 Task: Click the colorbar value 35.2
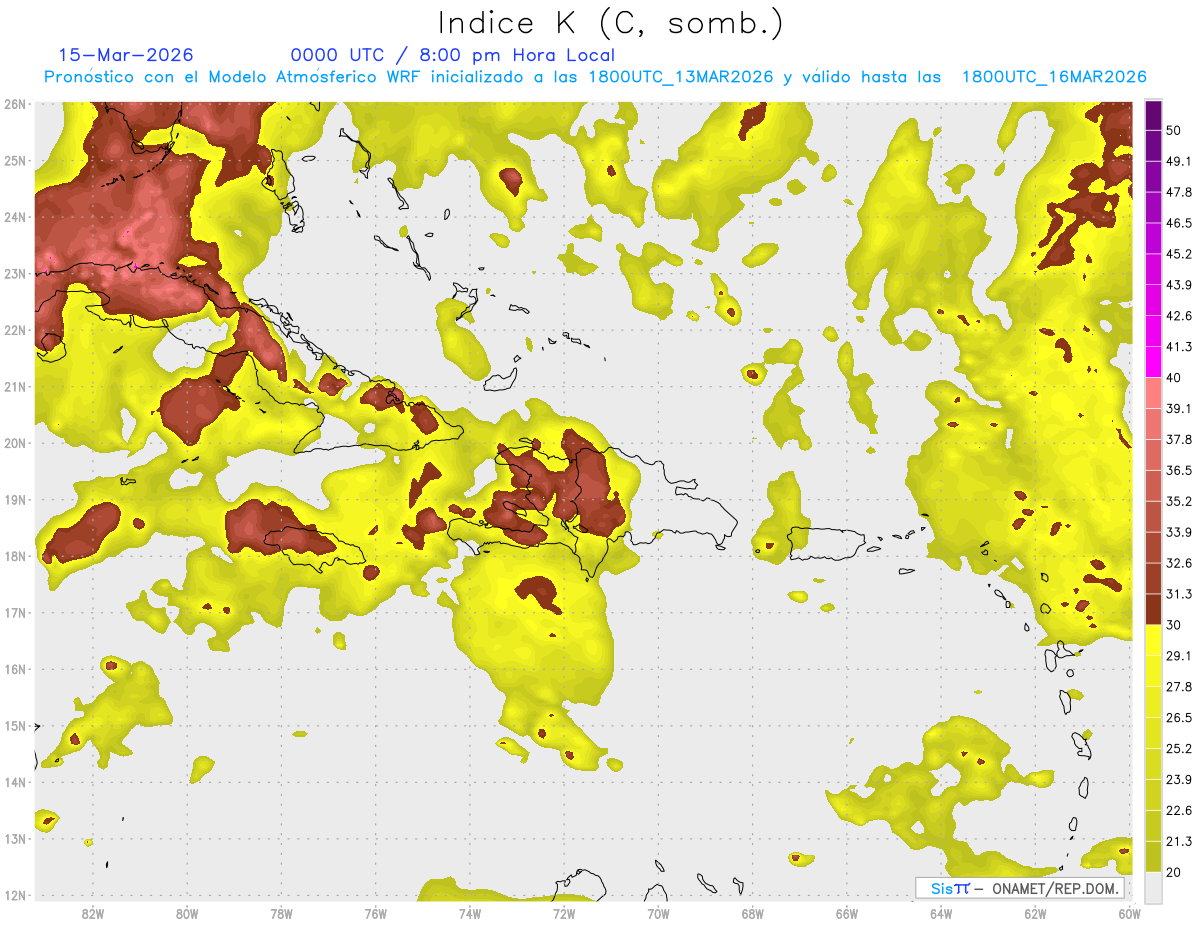point(1179,501)
